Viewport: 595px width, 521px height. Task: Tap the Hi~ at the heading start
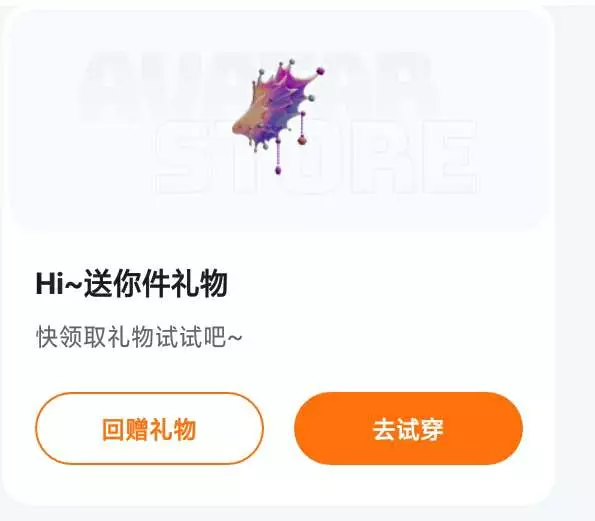pos(59,284)
